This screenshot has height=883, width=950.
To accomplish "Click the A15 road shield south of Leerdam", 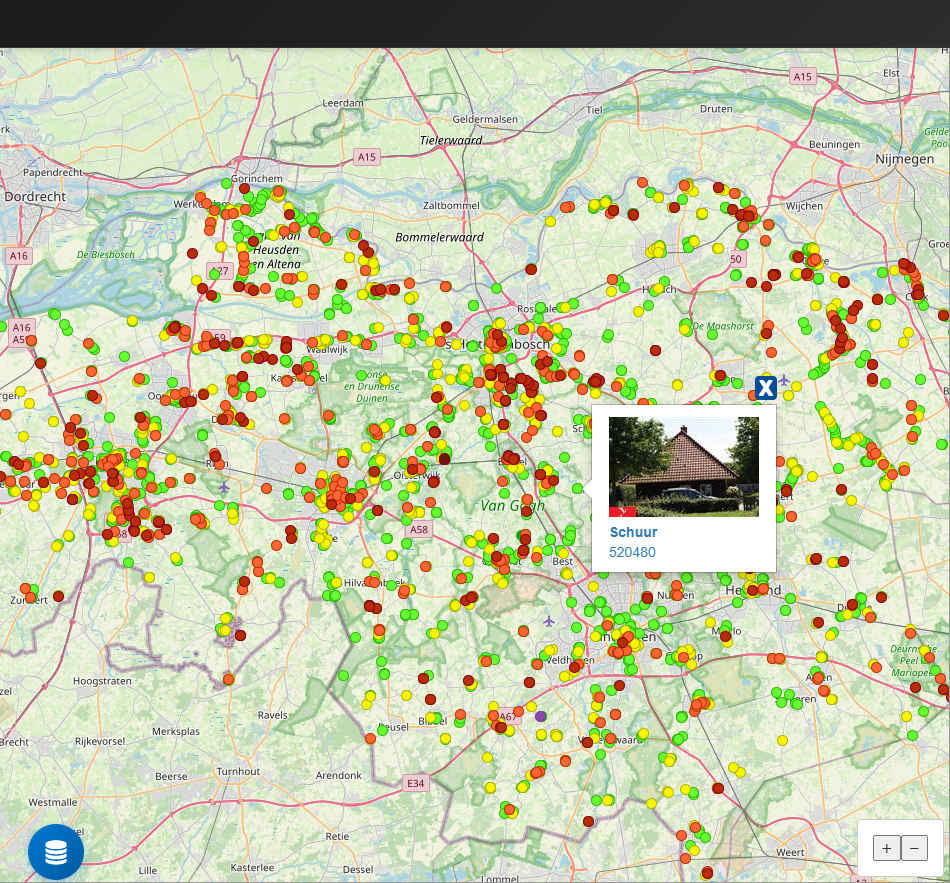I will [367, 157].
